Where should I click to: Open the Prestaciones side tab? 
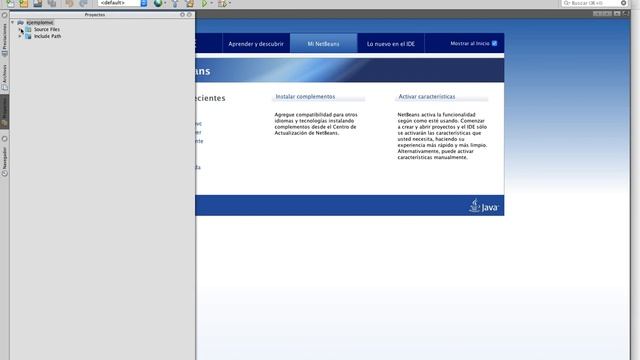(x=4, y=40)
